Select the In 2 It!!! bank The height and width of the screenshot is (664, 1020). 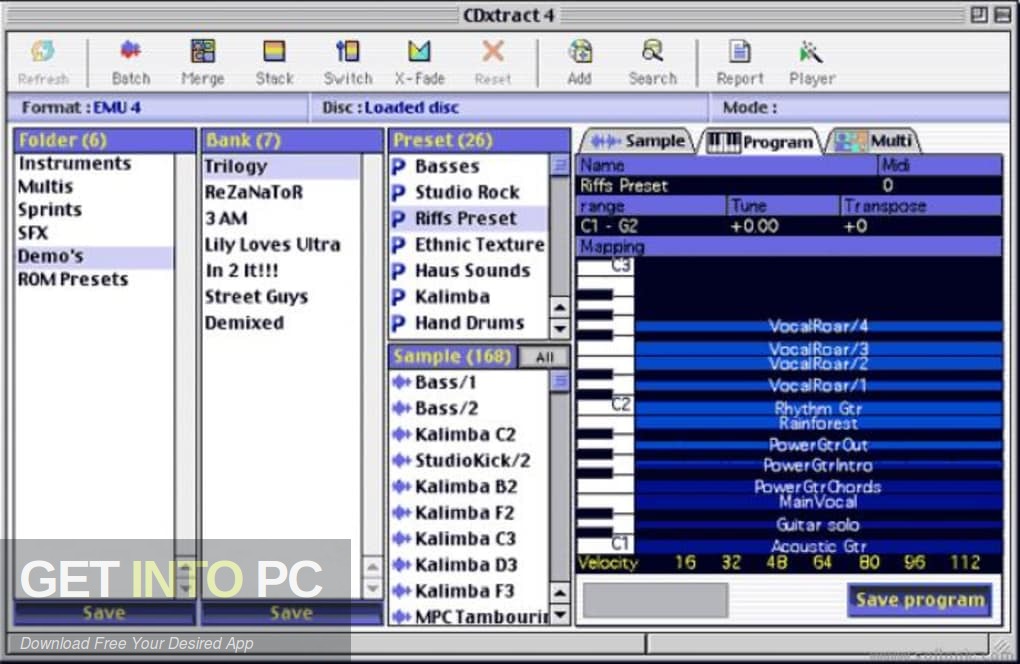pos(282,271)
